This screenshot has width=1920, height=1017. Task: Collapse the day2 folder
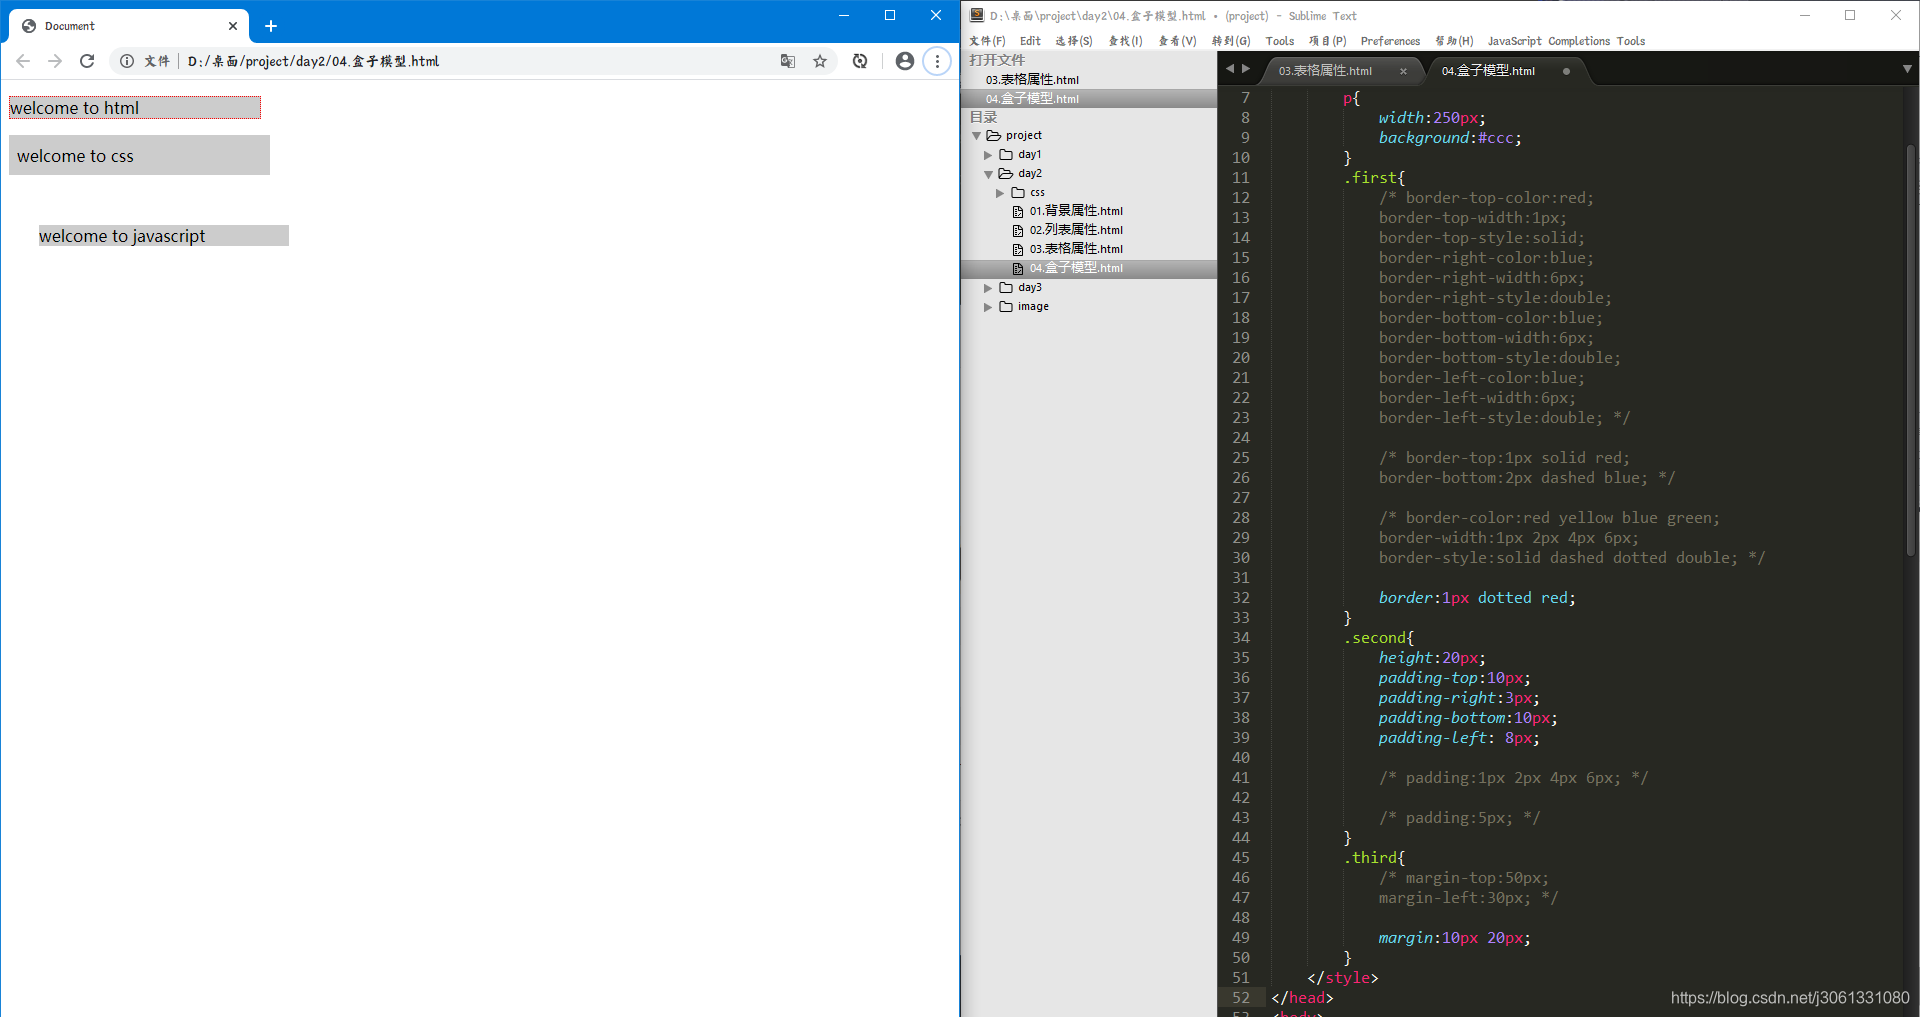988,174
